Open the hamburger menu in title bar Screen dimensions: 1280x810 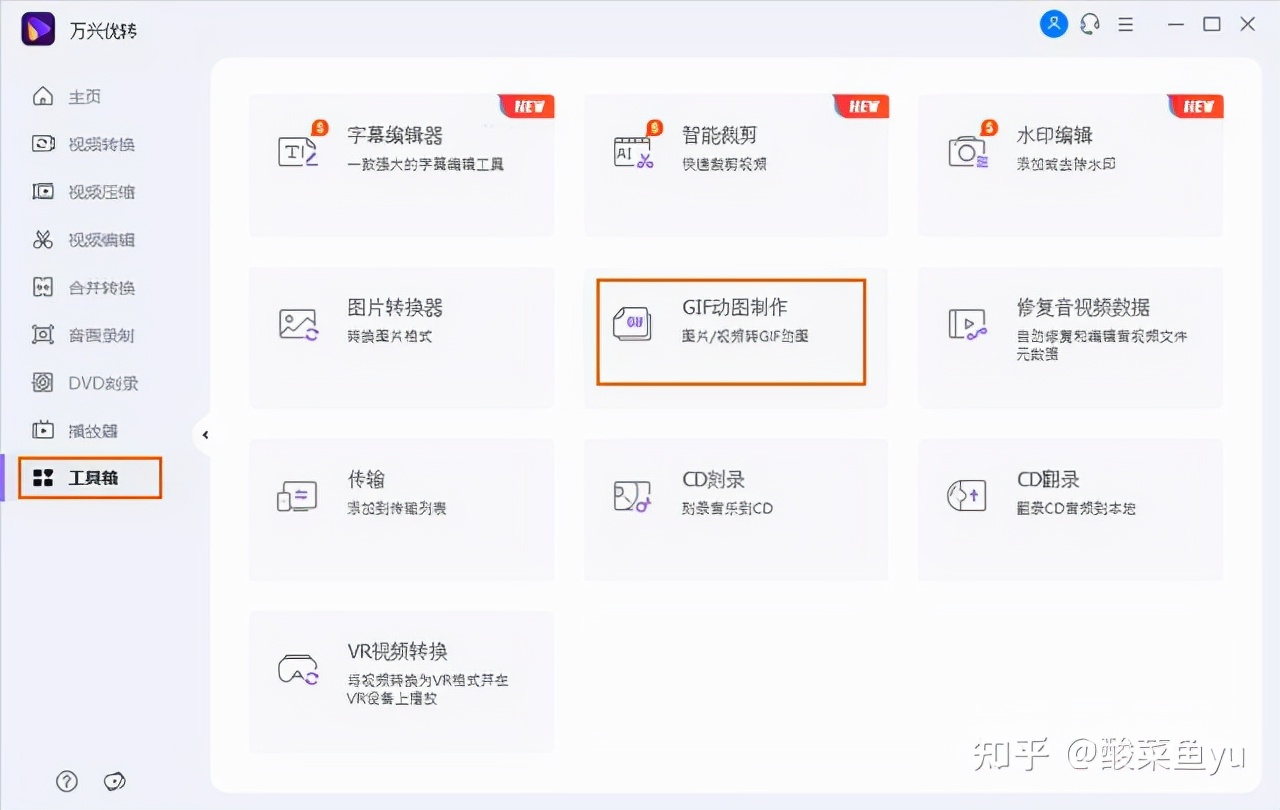pos(1126,24)
